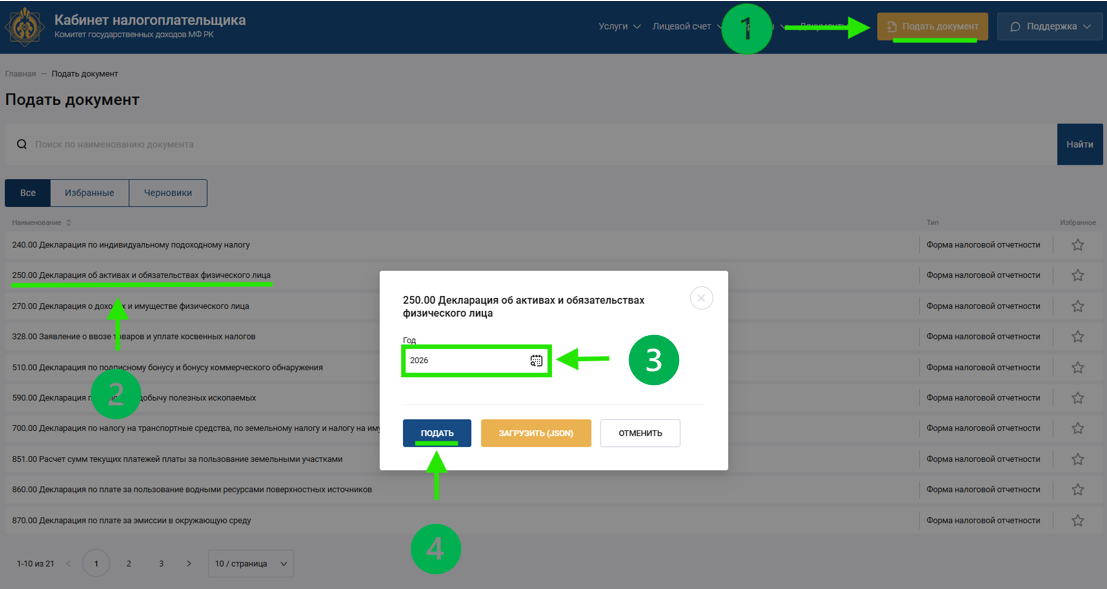Click the ОТМЕНИТЬ button
Viewport: 1107px width, 589px height.
click(x=640, y=433)
